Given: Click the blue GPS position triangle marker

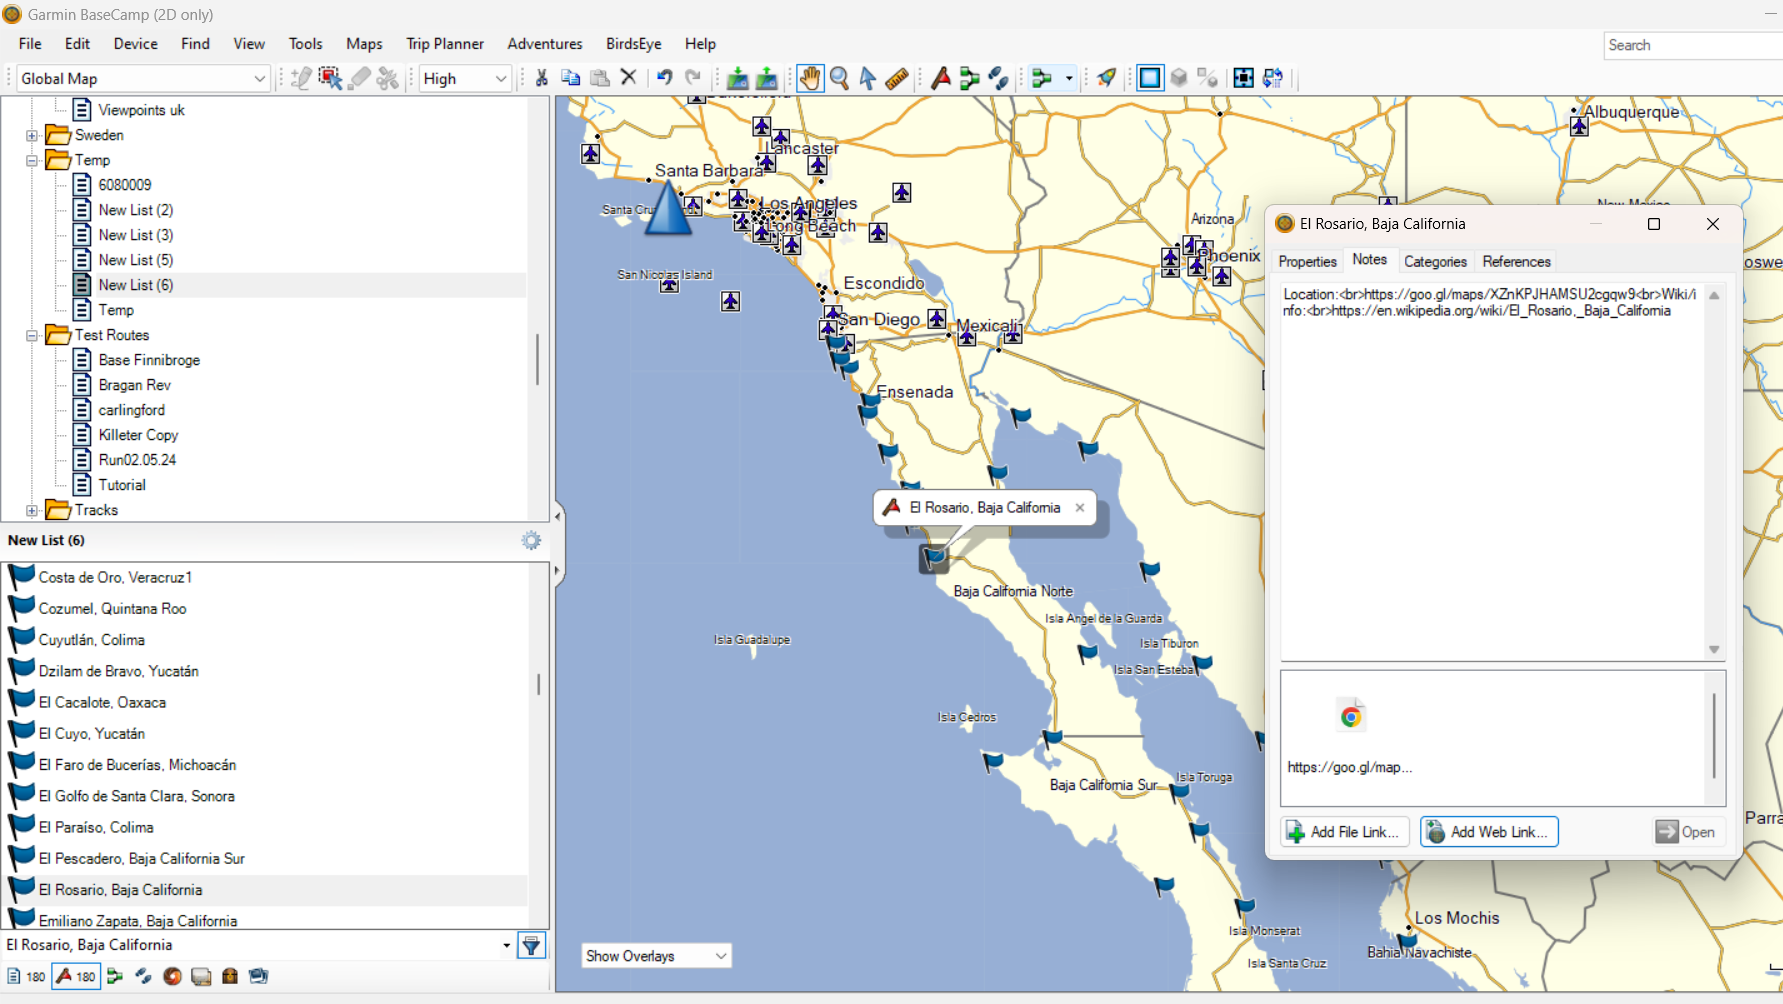Looking at the screenshot, I should tap(668, 210).
